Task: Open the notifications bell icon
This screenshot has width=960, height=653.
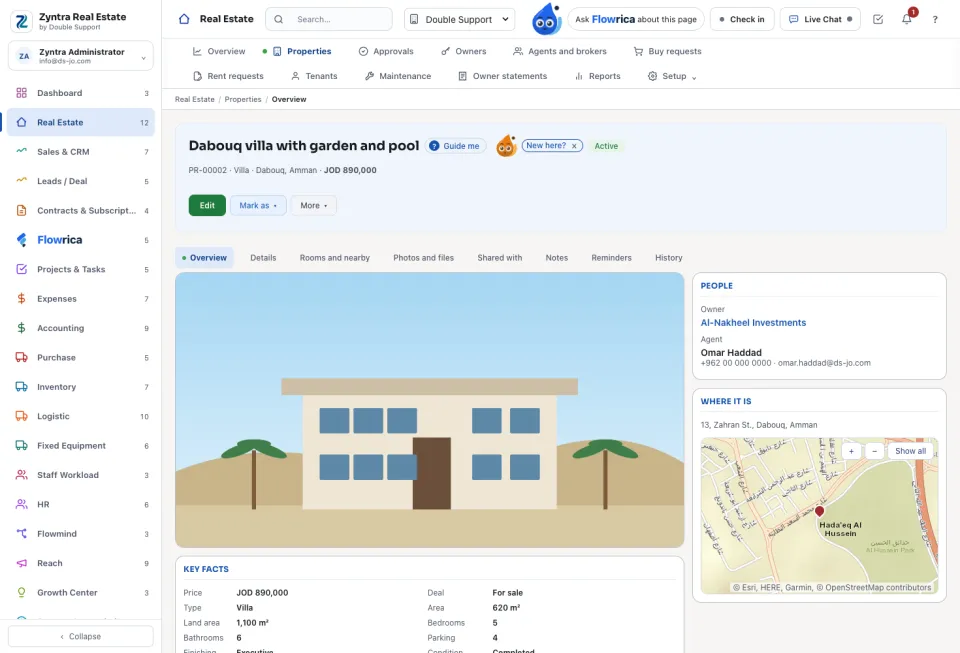Action: click(906, 19)
